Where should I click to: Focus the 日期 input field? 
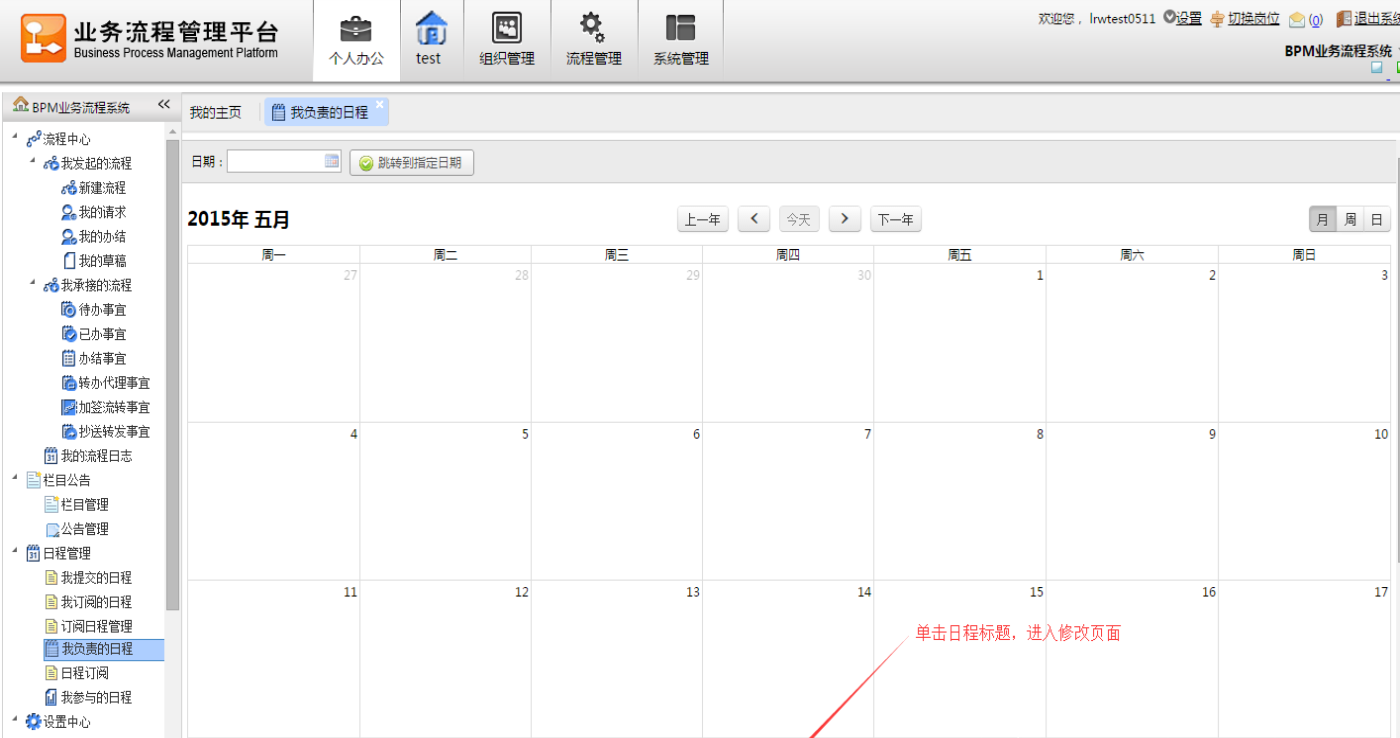pos(284,162)
